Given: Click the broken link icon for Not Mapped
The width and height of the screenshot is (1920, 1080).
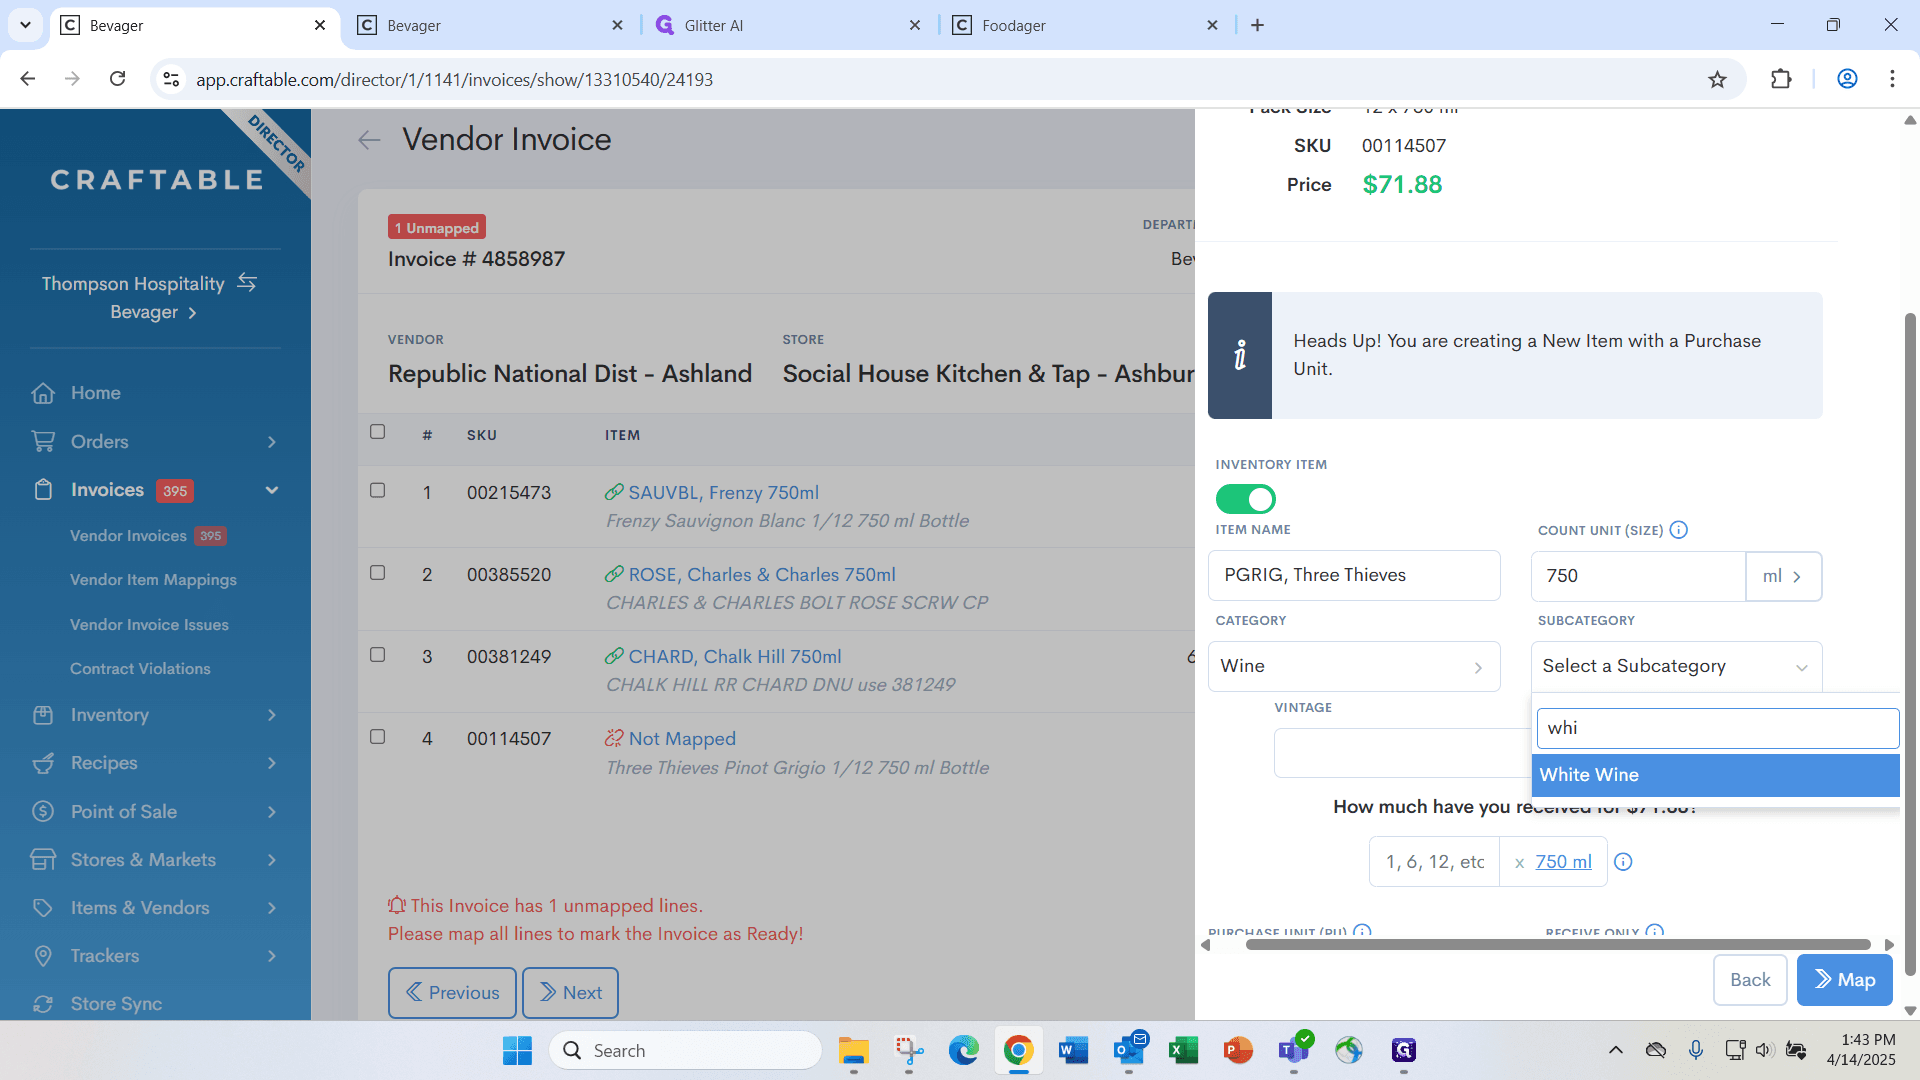Looking at the screenshot, I should pyautogui.click(x=614, y=738).
